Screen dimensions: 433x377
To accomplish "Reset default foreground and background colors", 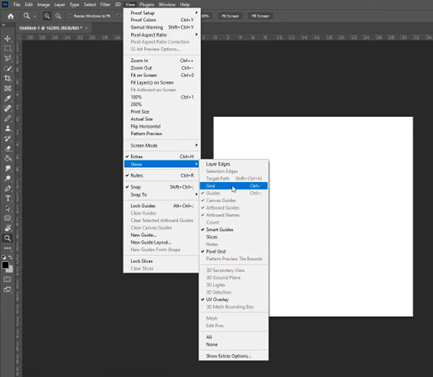I will pos(4,257).
